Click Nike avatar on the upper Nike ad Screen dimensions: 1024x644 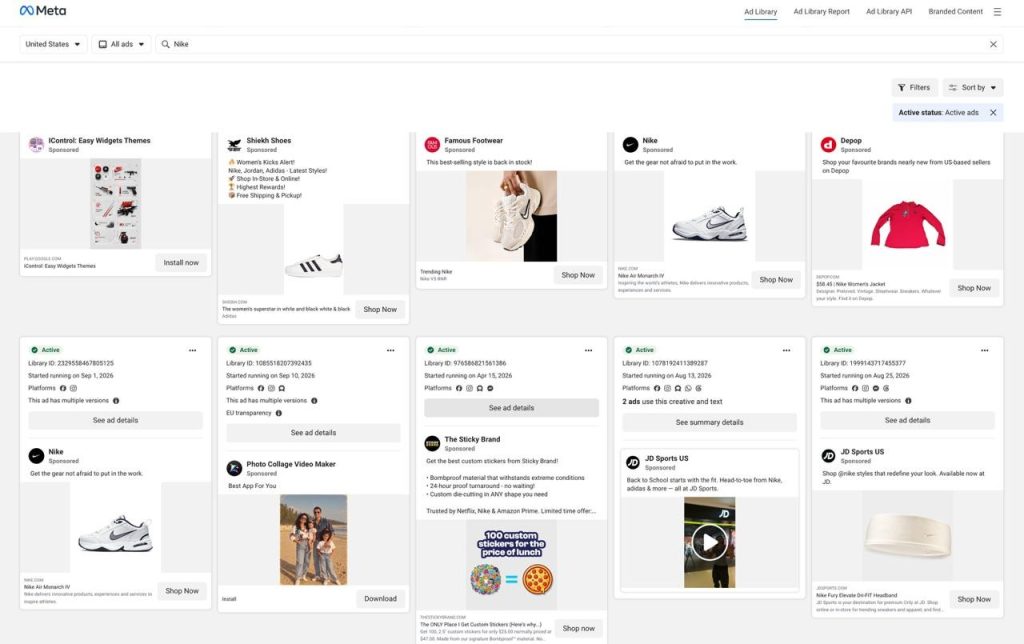click(630, 144)
